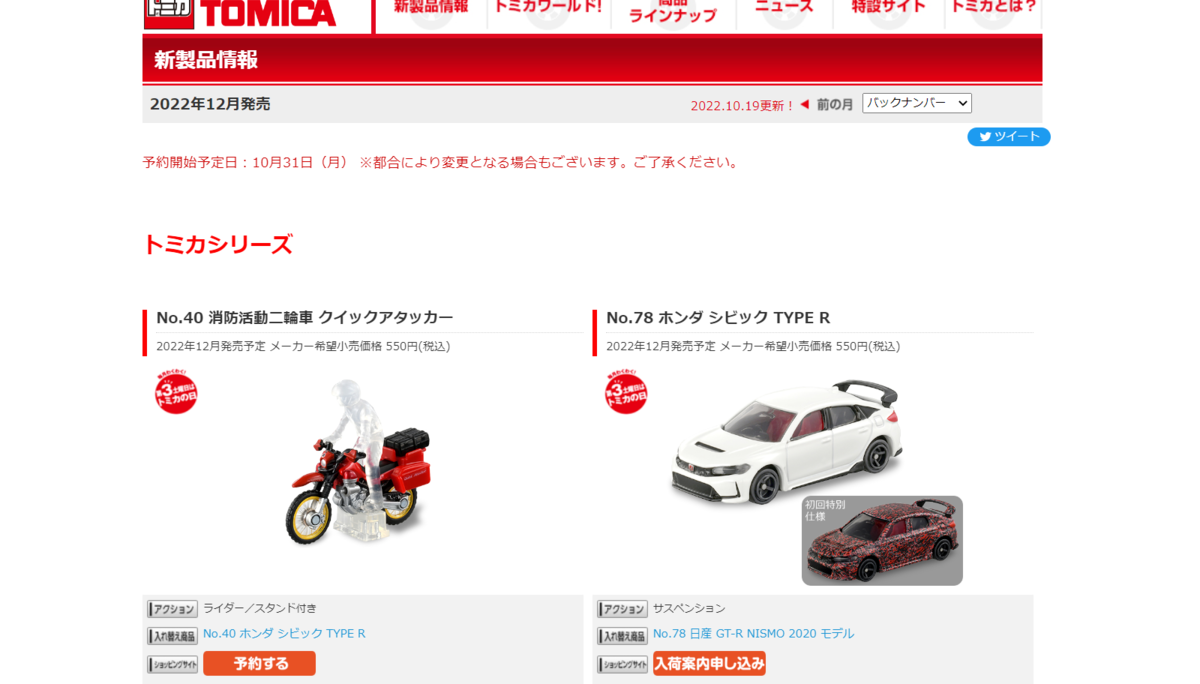
Task: Click the ショッピングサイト label under No.40
Action: [x=172, y=664]
